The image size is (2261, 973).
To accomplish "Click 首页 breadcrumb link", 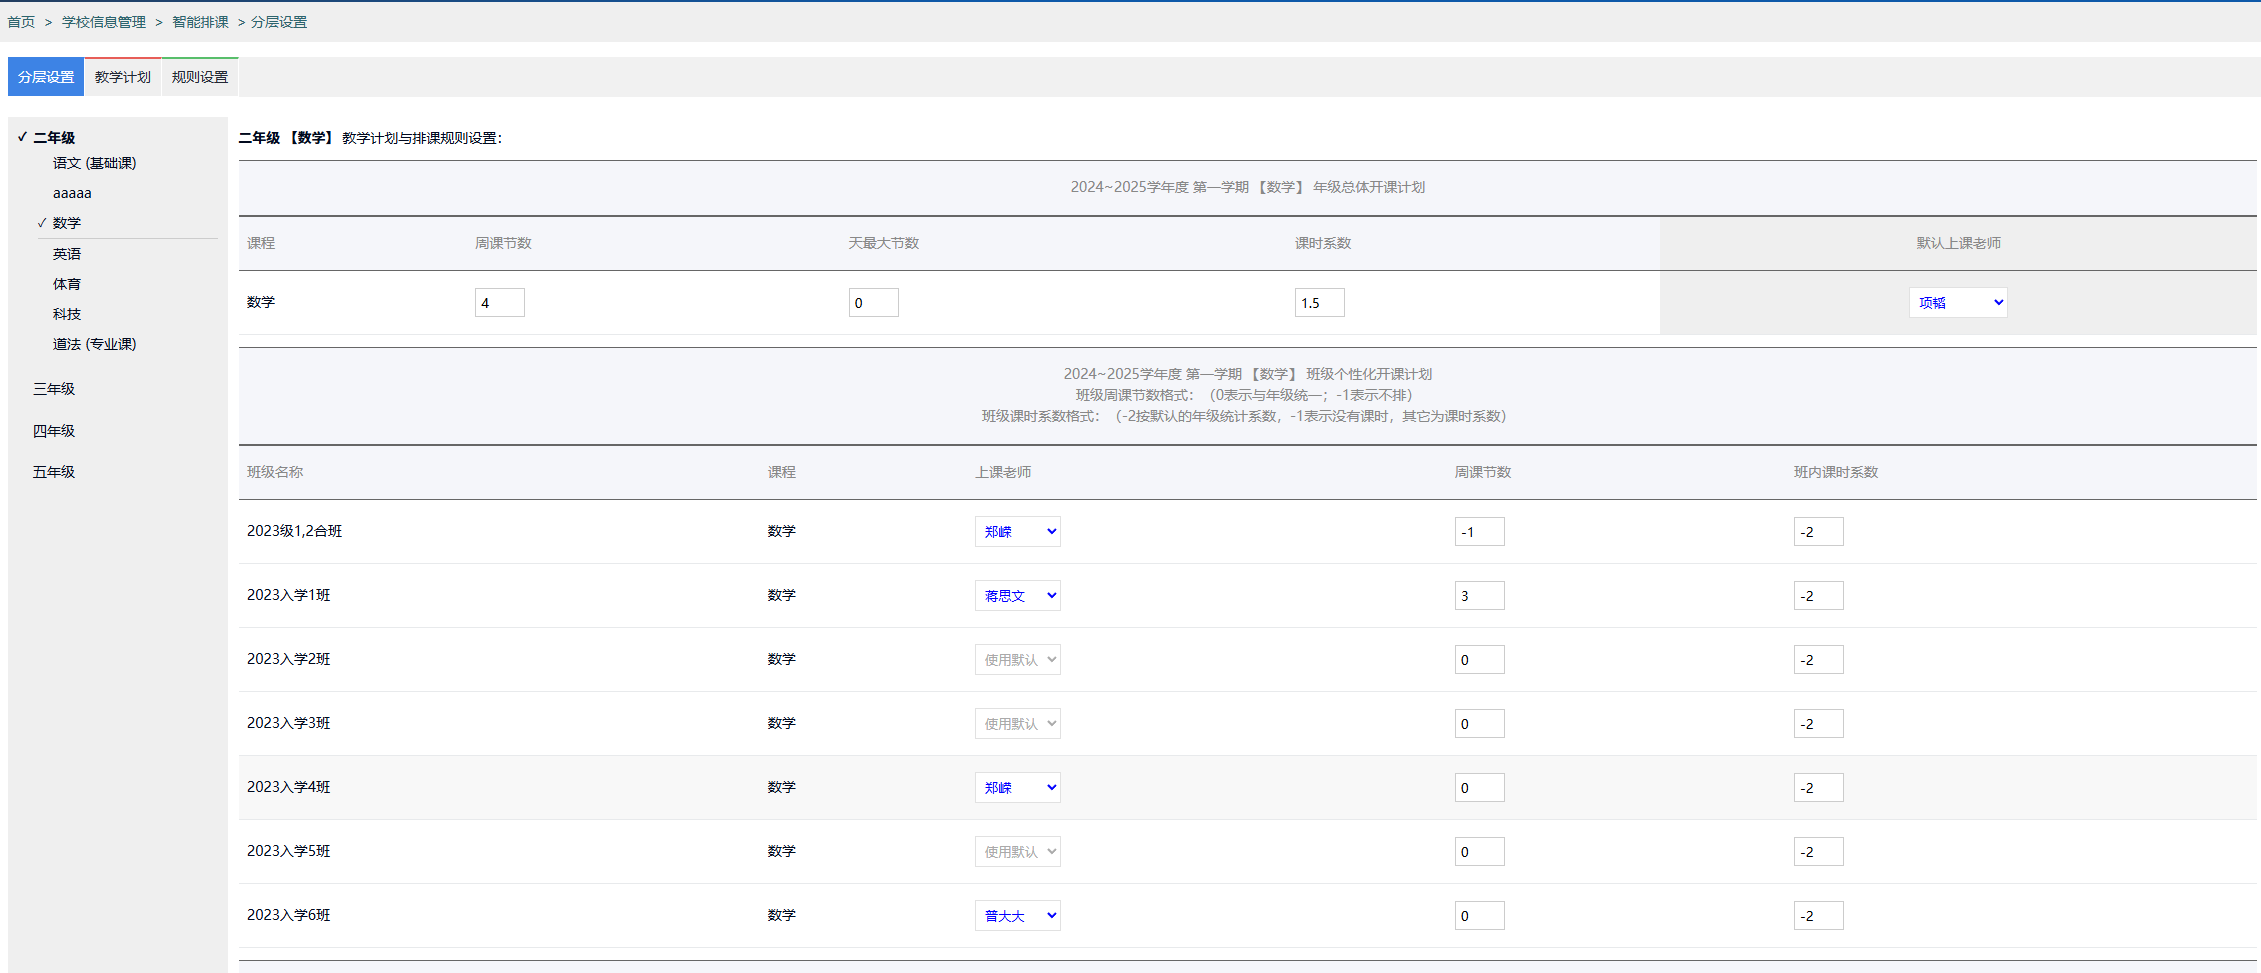I will point(21,22).
